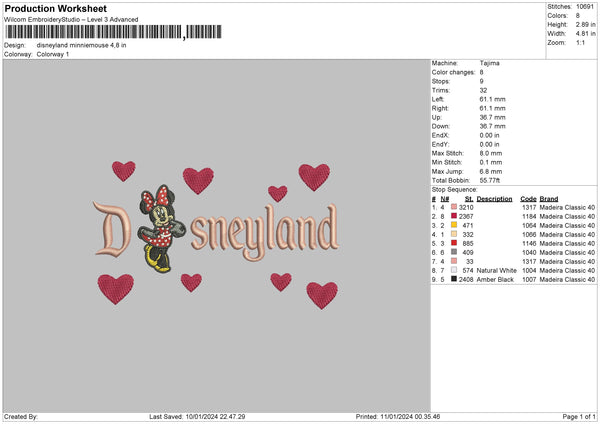Click the Natural White color swatch
Viewport: 600px width, 424px height.
pyautogui.click(x=454, y=270)
